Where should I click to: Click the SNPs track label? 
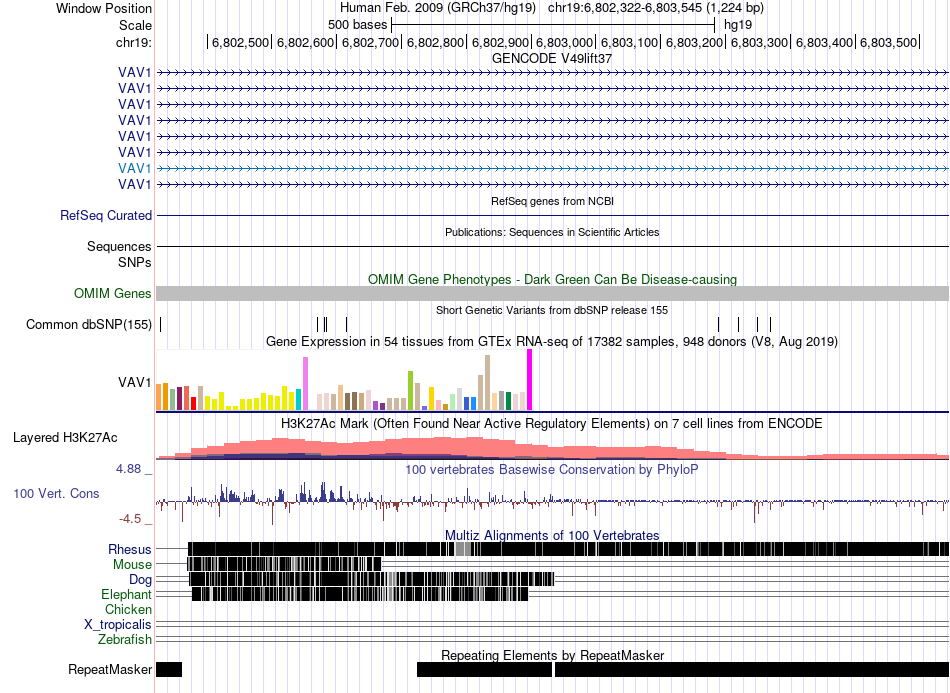[x=135, y=262]
